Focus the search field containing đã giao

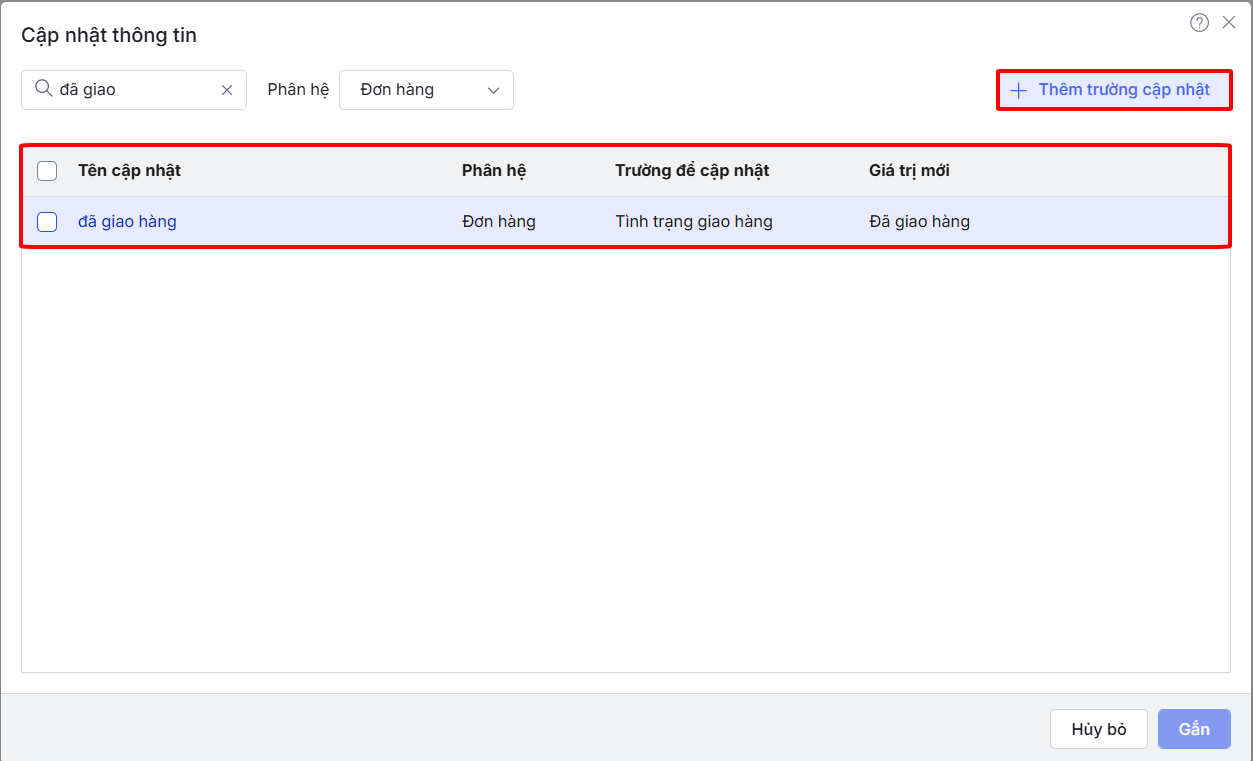coord(135,90)
